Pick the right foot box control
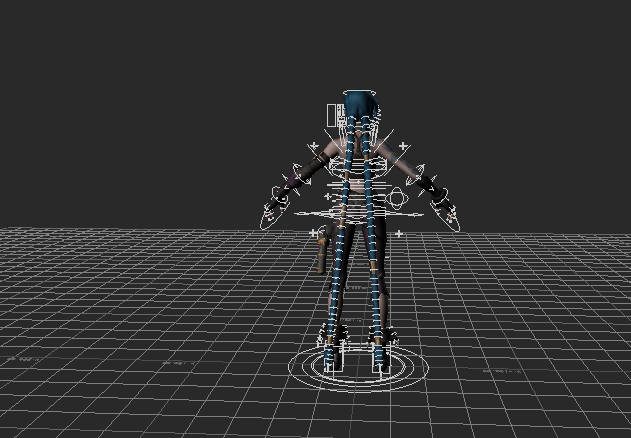631x438 pixels. [381, 358]
